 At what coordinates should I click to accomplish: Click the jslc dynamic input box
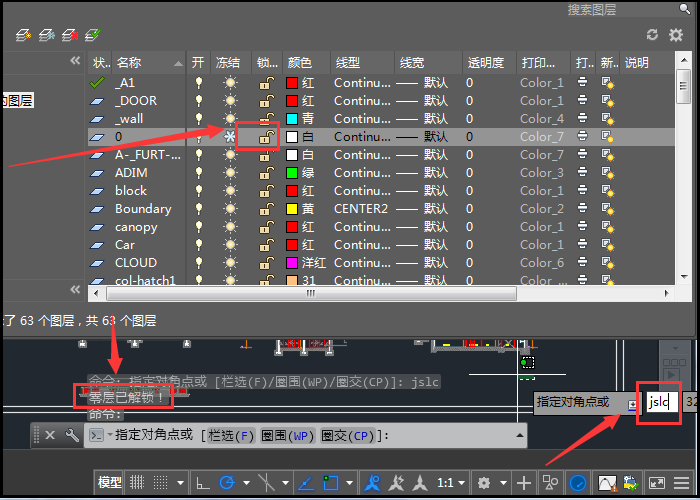[662, 402]
